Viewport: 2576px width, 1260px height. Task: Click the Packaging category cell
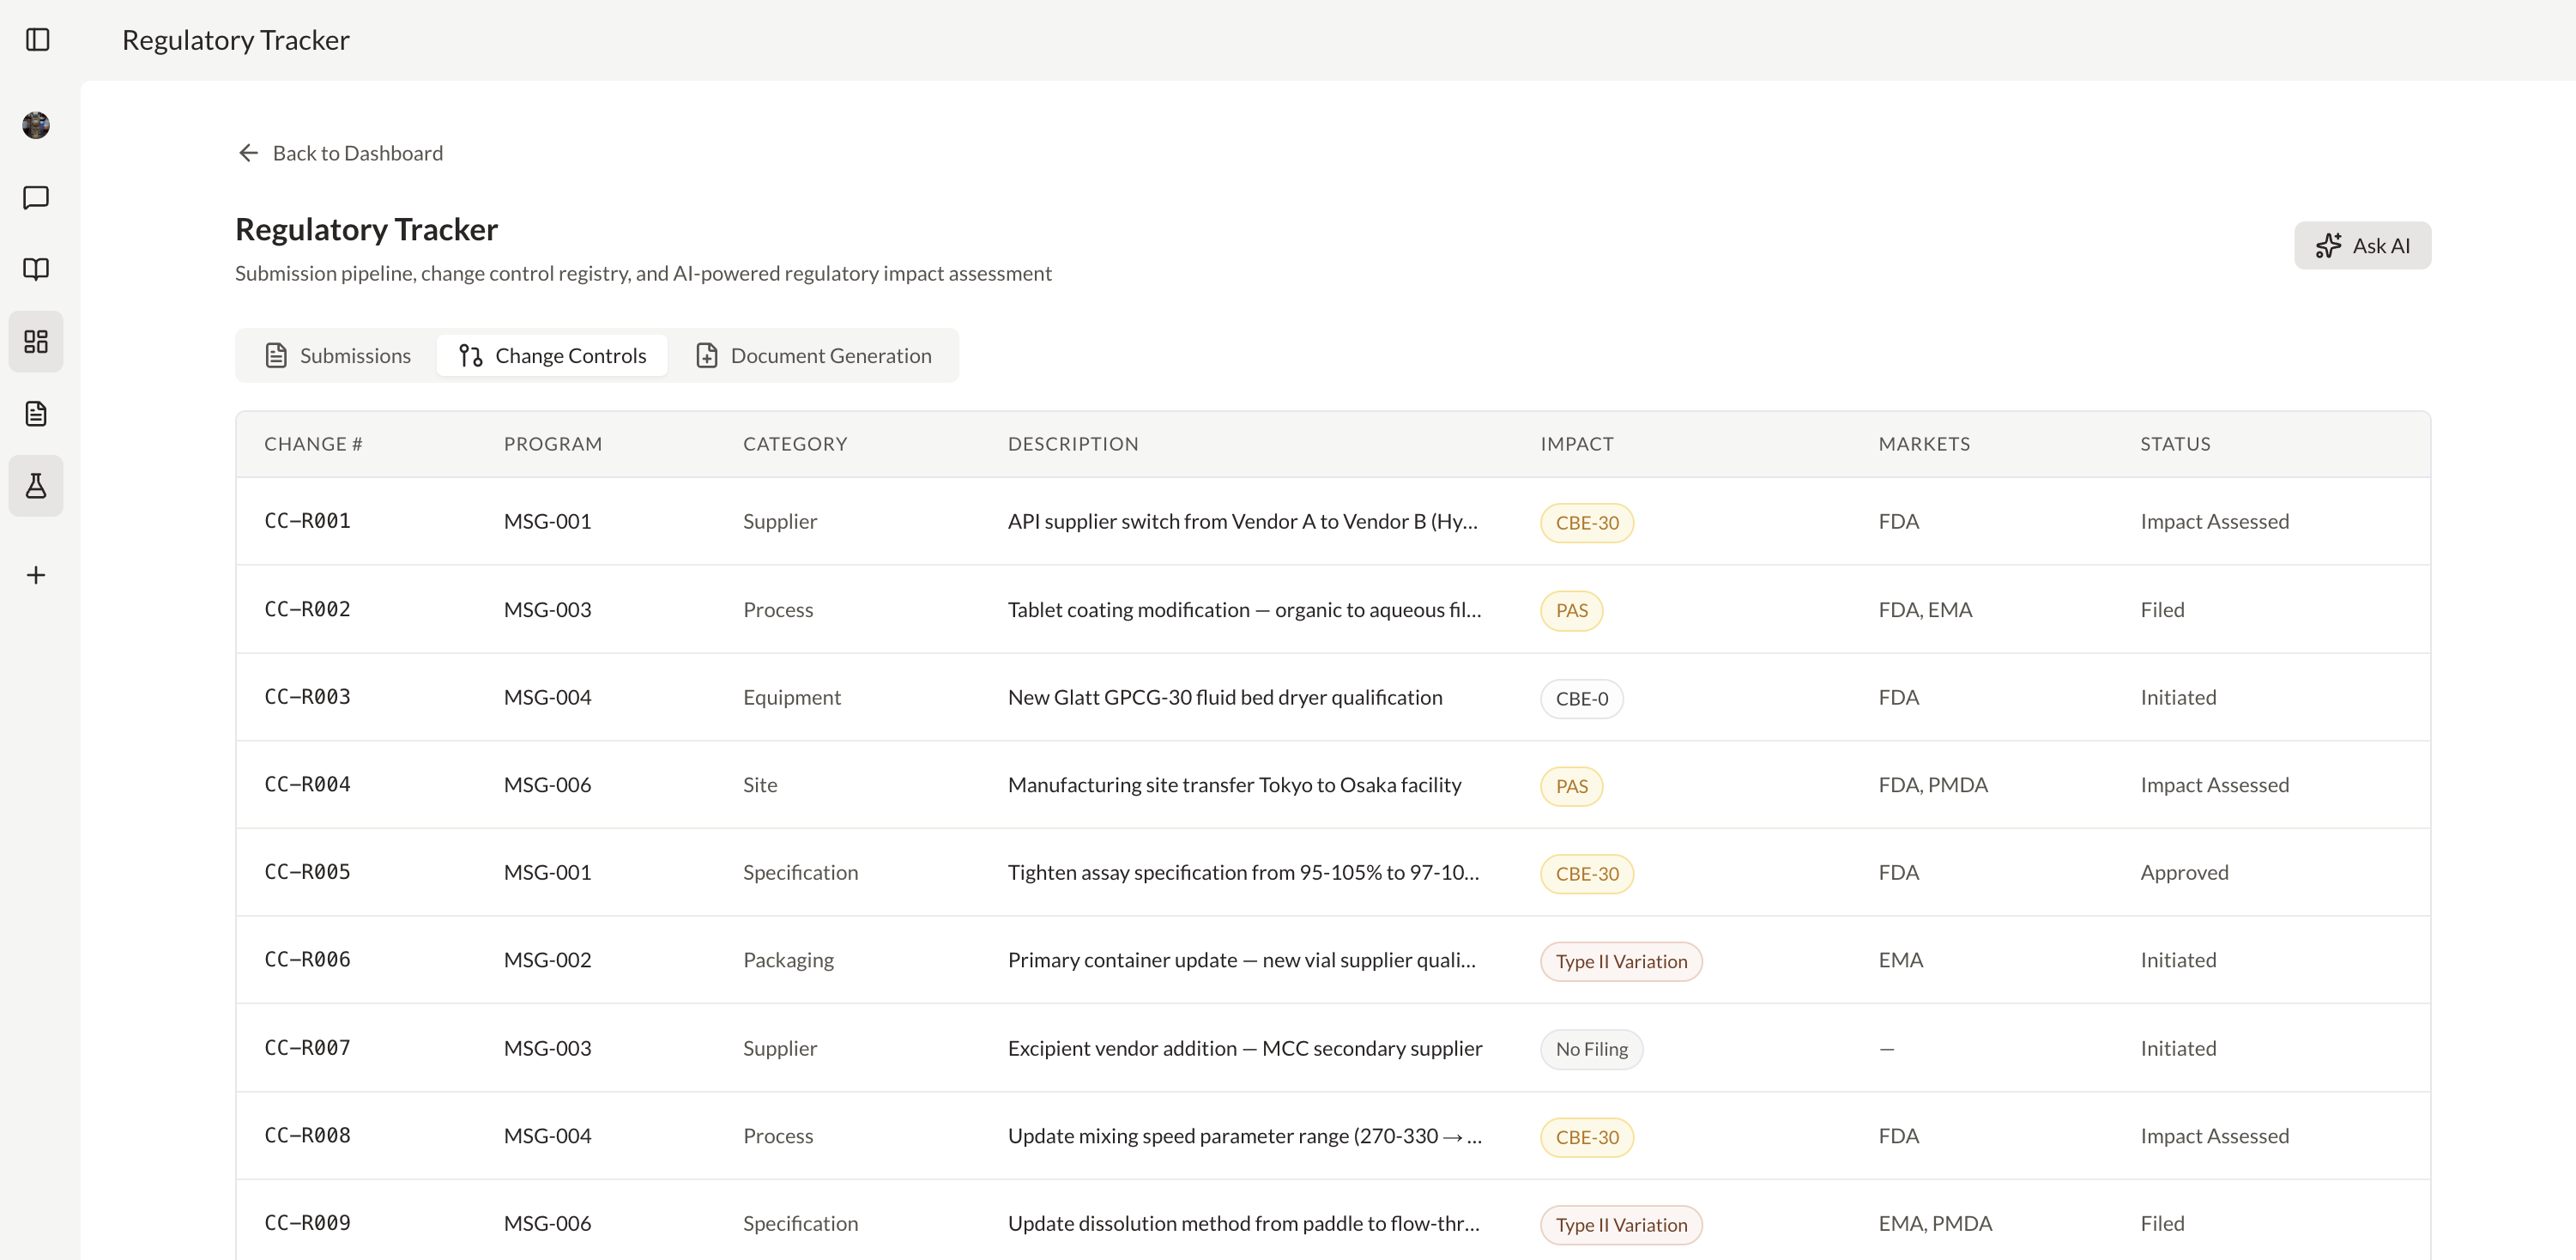point(788,960)
